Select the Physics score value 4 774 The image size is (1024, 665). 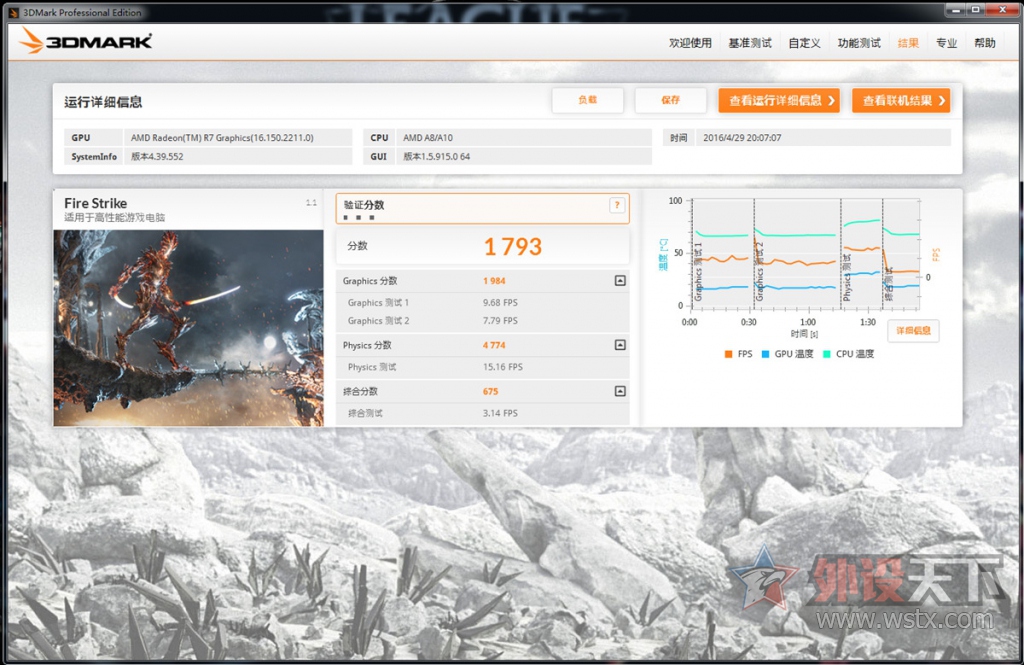[494, 345]
